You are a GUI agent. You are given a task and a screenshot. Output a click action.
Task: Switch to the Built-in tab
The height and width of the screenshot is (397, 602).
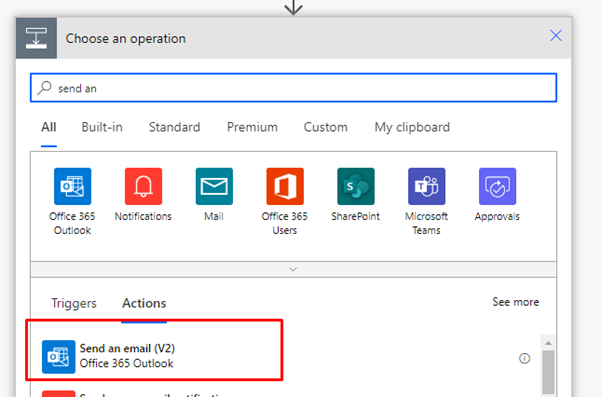(x=102, y=127)
